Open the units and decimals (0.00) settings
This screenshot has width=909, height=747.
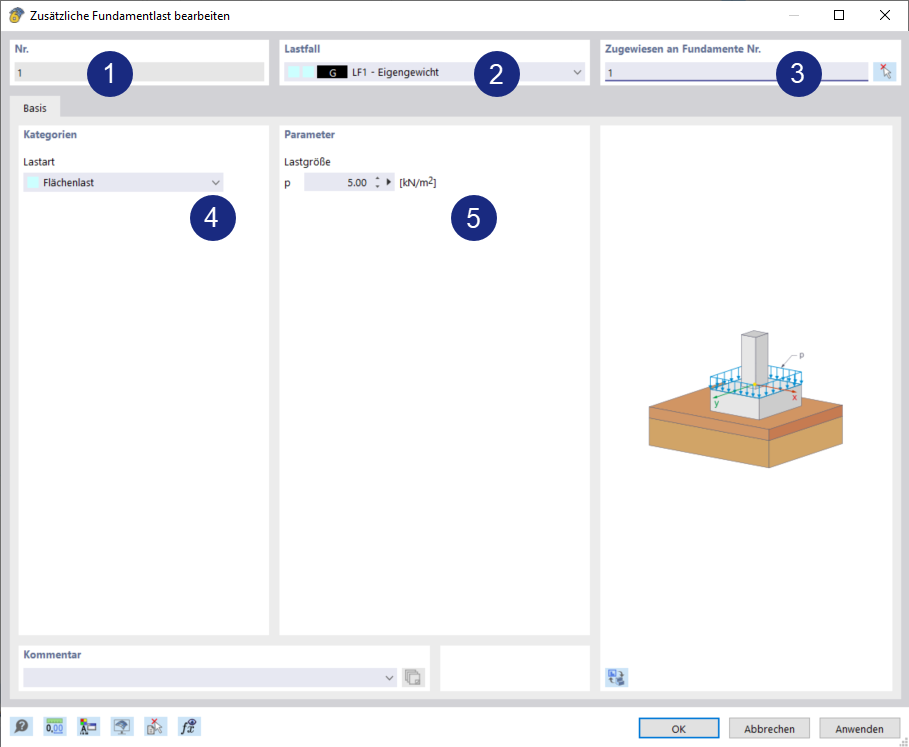pos(55,726)
